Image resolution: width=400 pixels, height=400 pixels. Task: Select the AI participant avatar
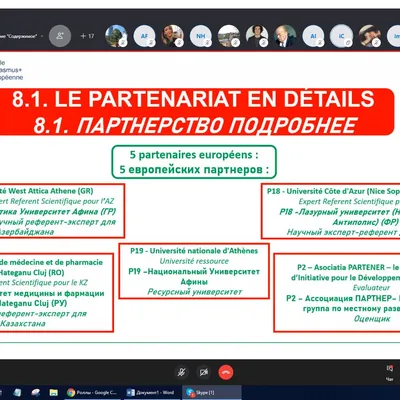313,36
